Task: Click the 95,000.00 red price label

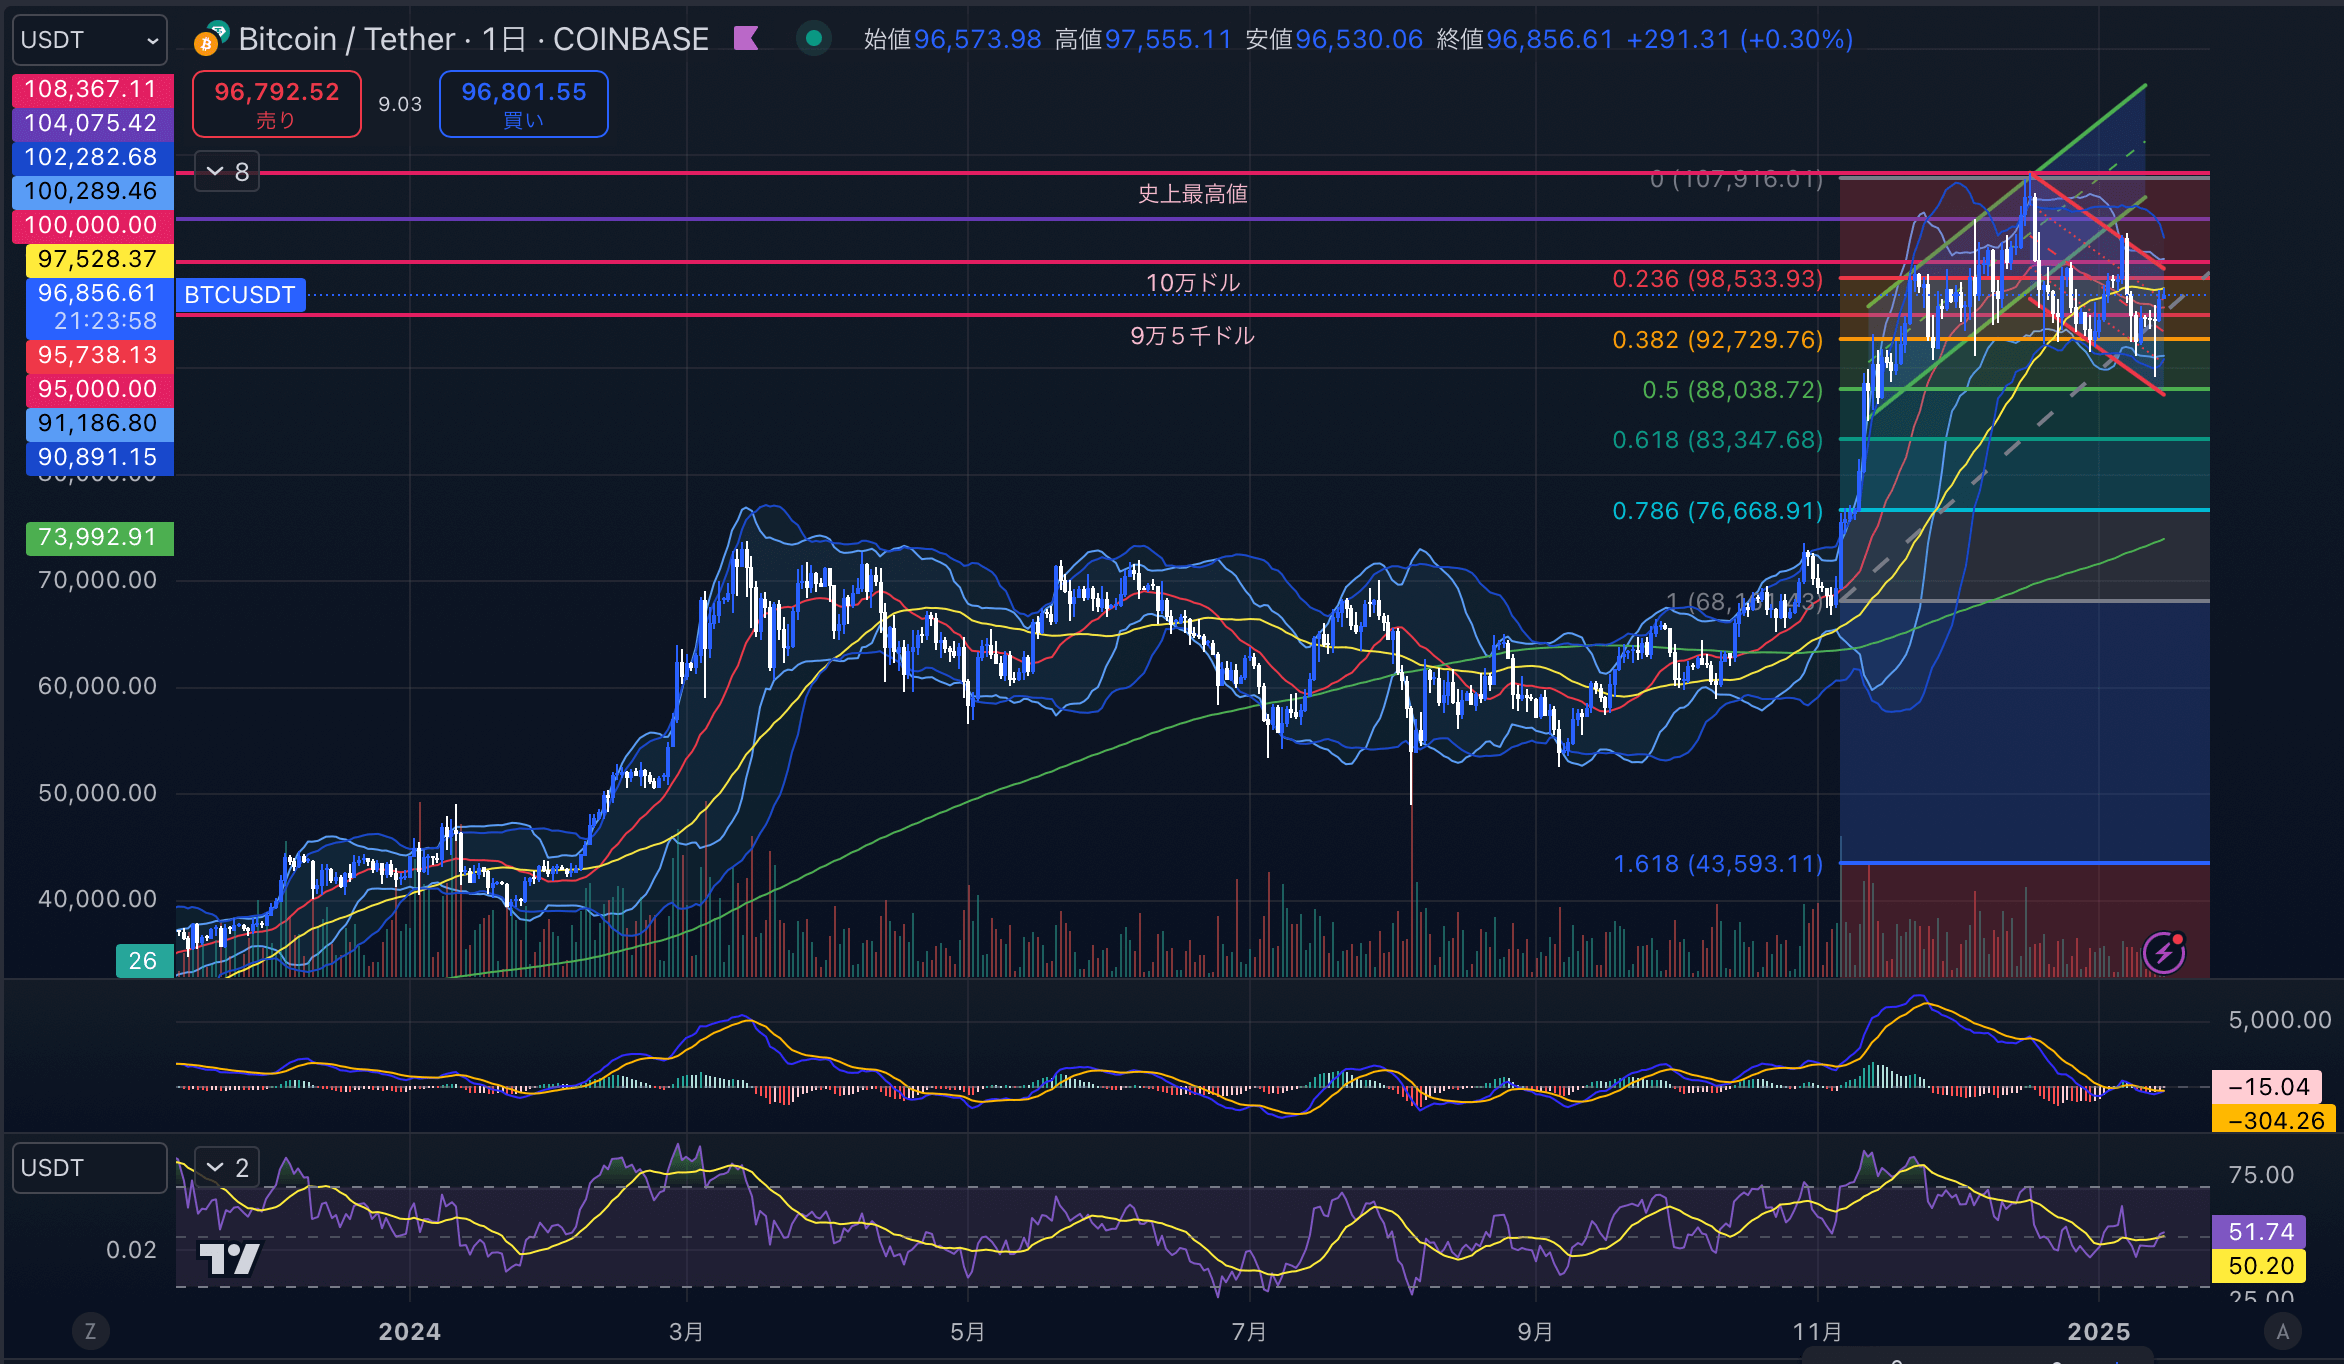Action: [98, 389]
